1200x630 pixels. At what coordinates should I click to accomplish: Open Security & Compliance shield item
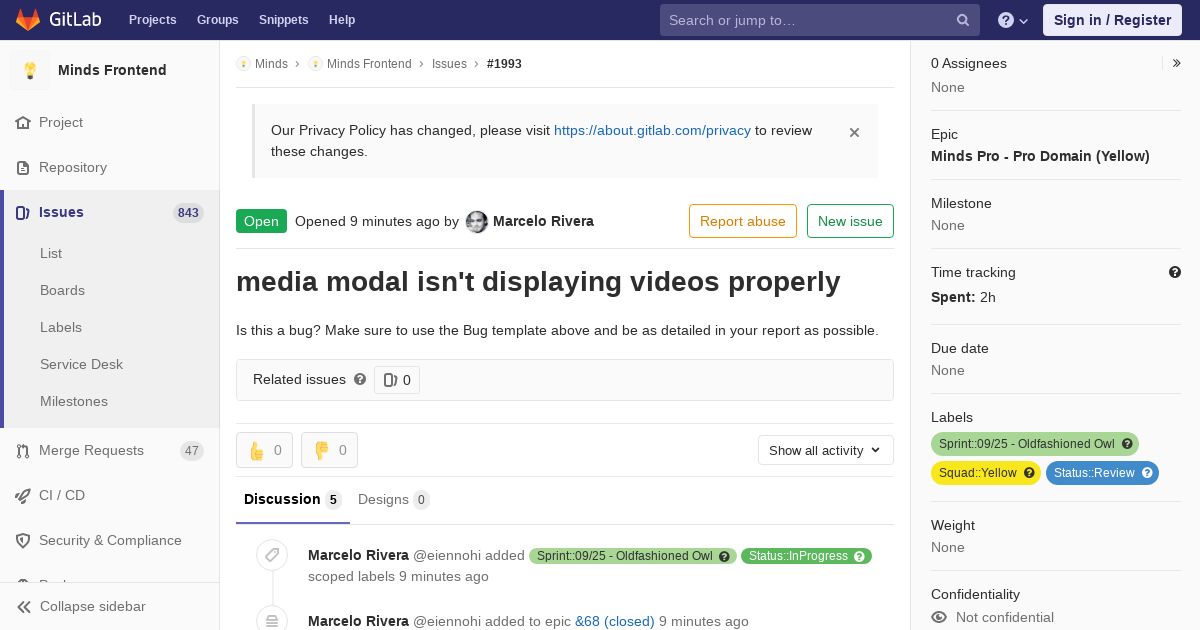click(x=110, y=540)
